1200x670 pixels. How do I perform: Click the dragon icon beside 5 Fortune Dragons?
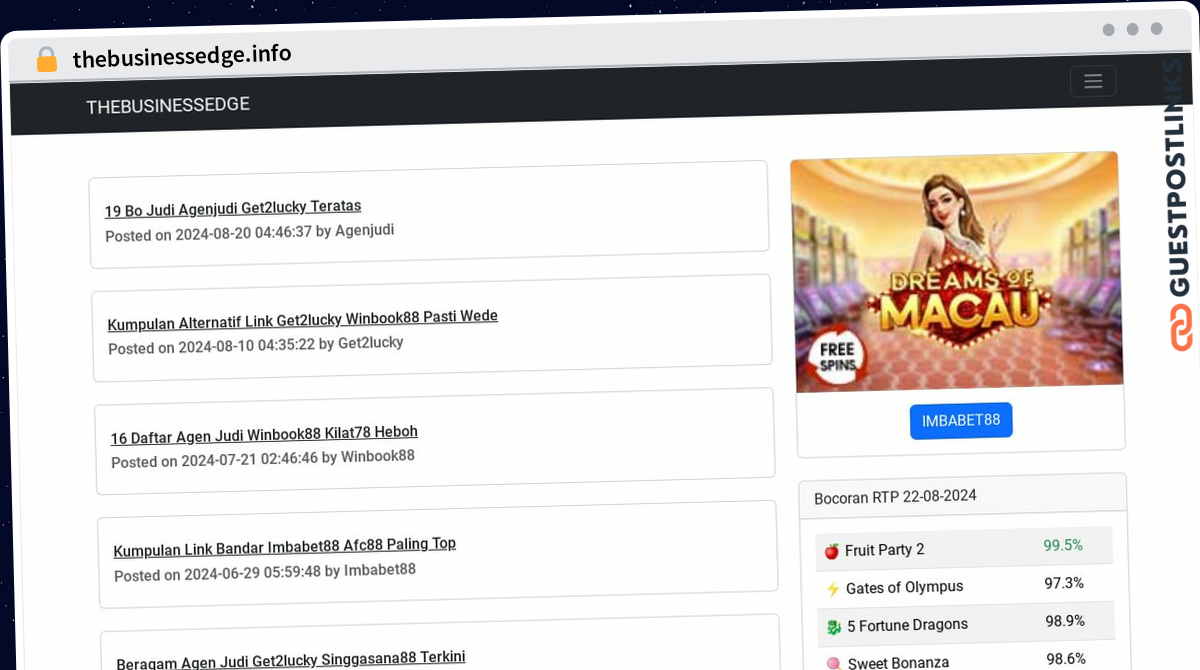[833, 626]
